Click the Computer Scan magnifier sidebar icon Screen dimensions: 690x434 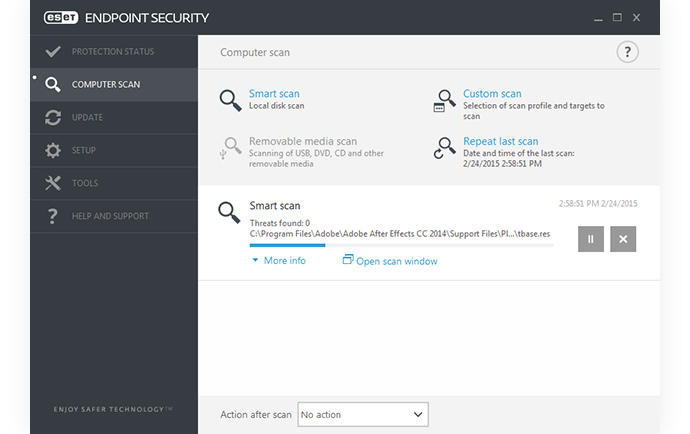(53, 85)
